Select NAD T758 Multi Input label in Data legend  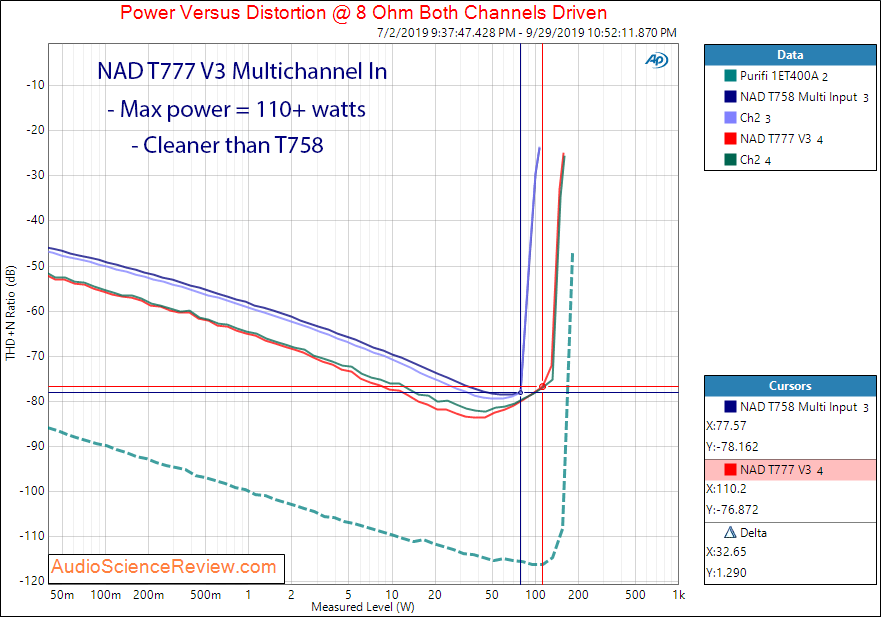[x=804, y=97]
